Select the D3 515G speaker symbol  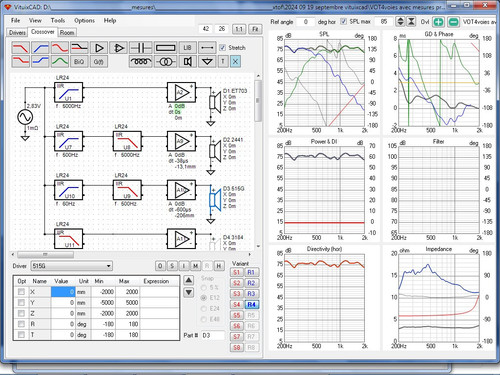pyautogui.click(x=215, y=199)
